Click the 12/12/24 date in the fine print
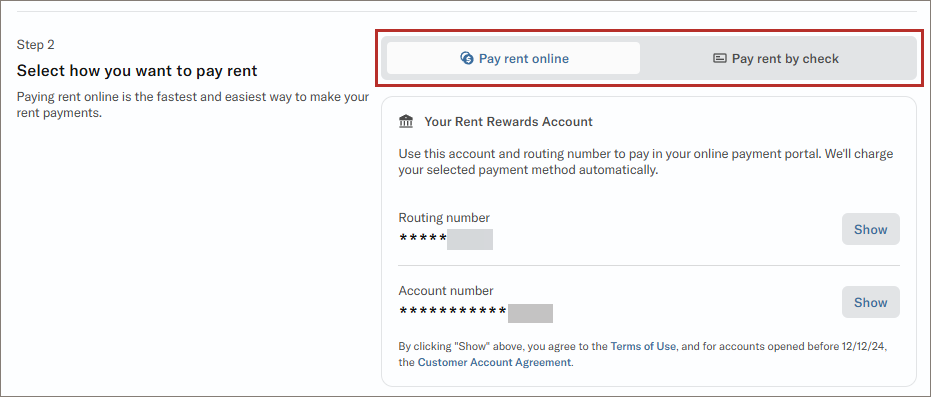 click(x=867, y=346)
